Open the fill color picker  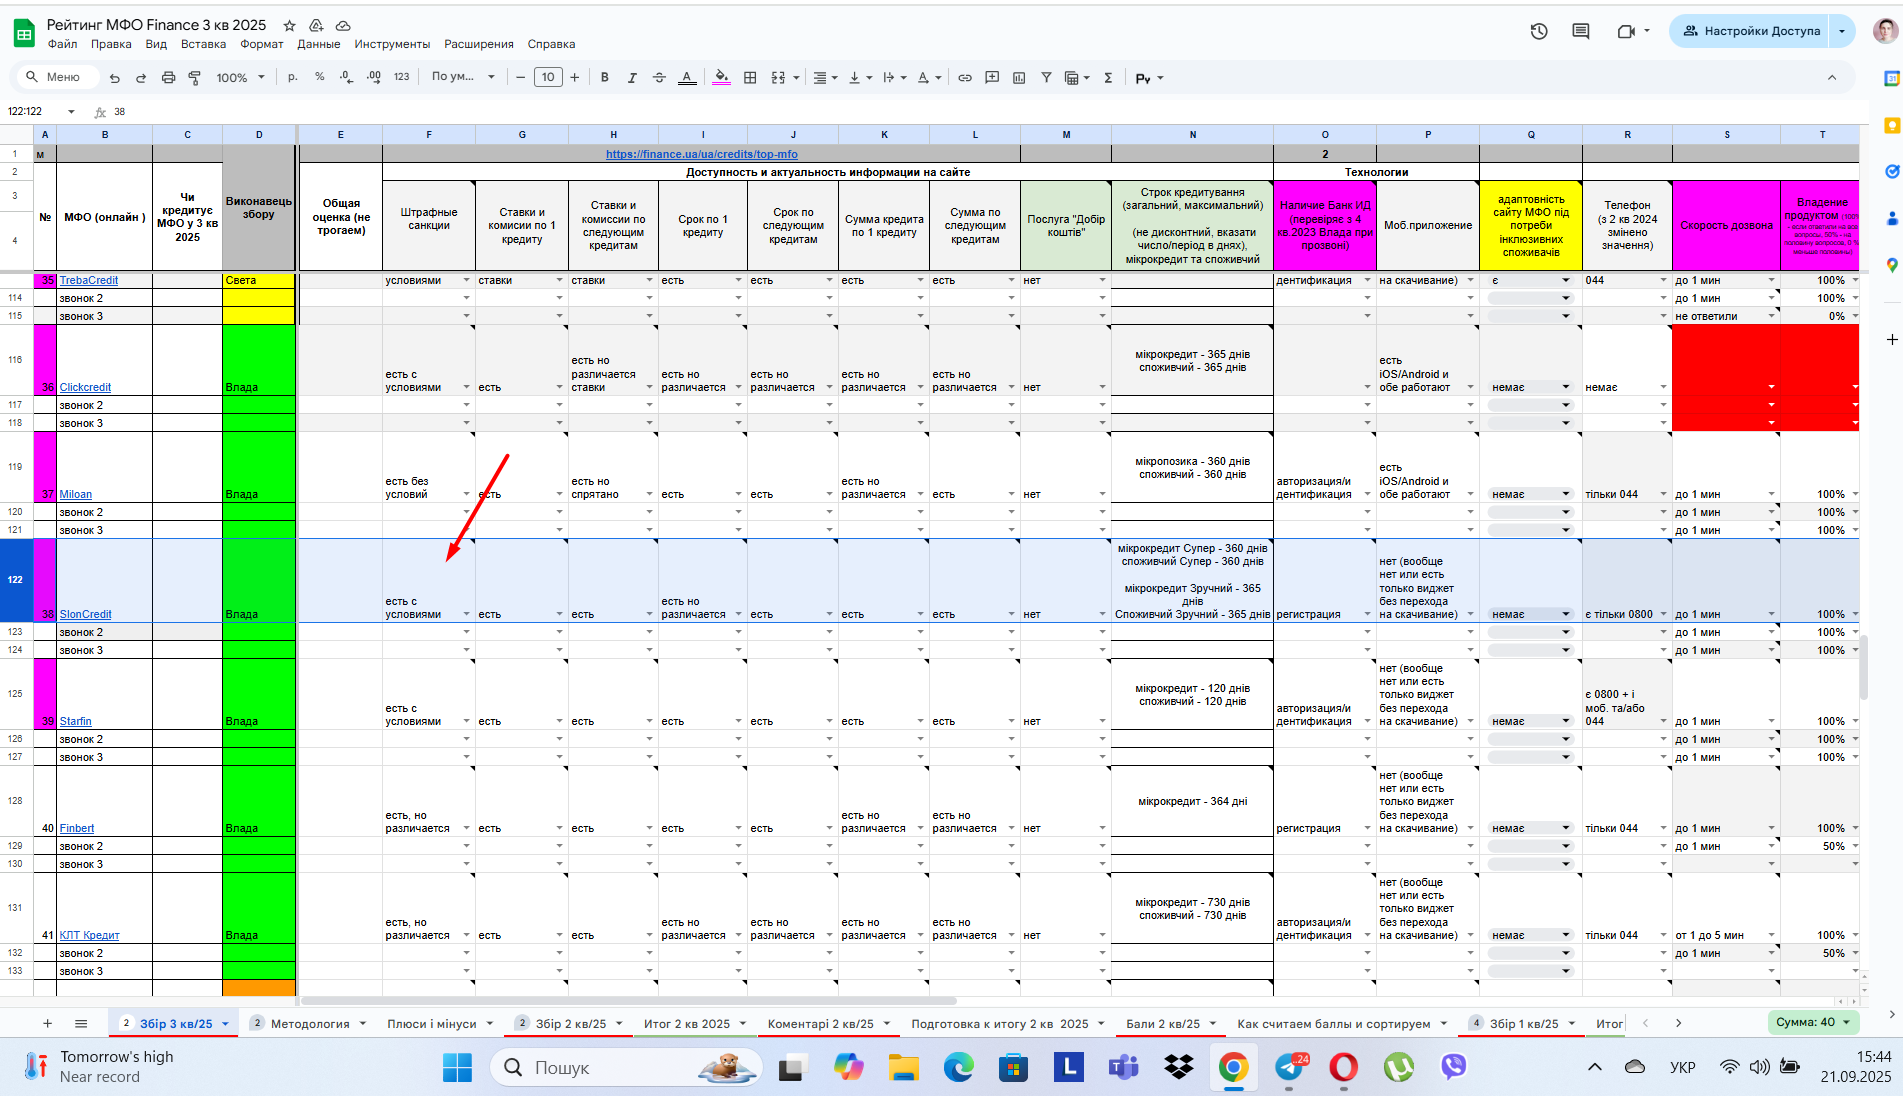(x=721, y=78)
